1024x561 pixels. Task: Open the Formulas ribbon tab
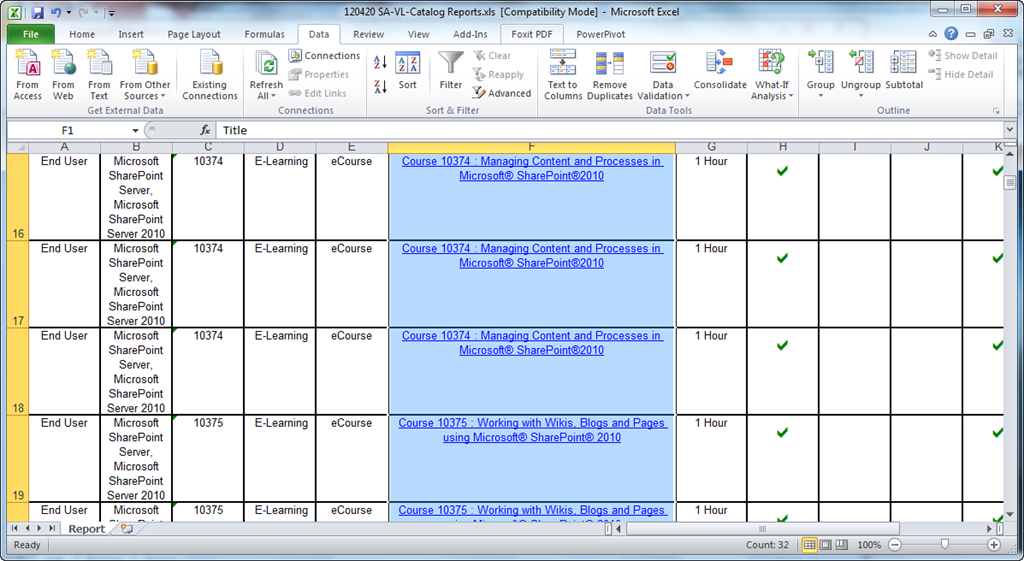[x=264, y=34]
